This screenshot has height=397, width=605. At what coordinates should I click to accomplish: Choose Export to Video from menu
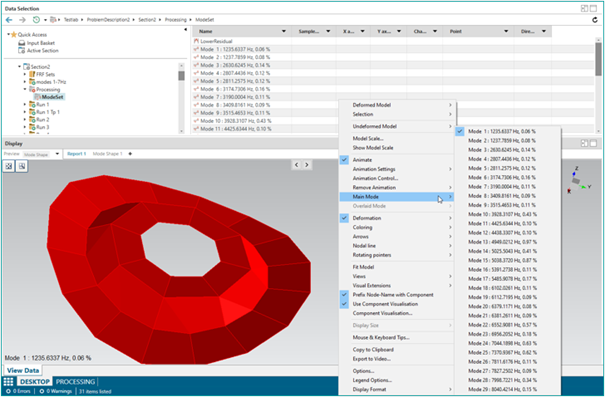(x=372, y=359)
